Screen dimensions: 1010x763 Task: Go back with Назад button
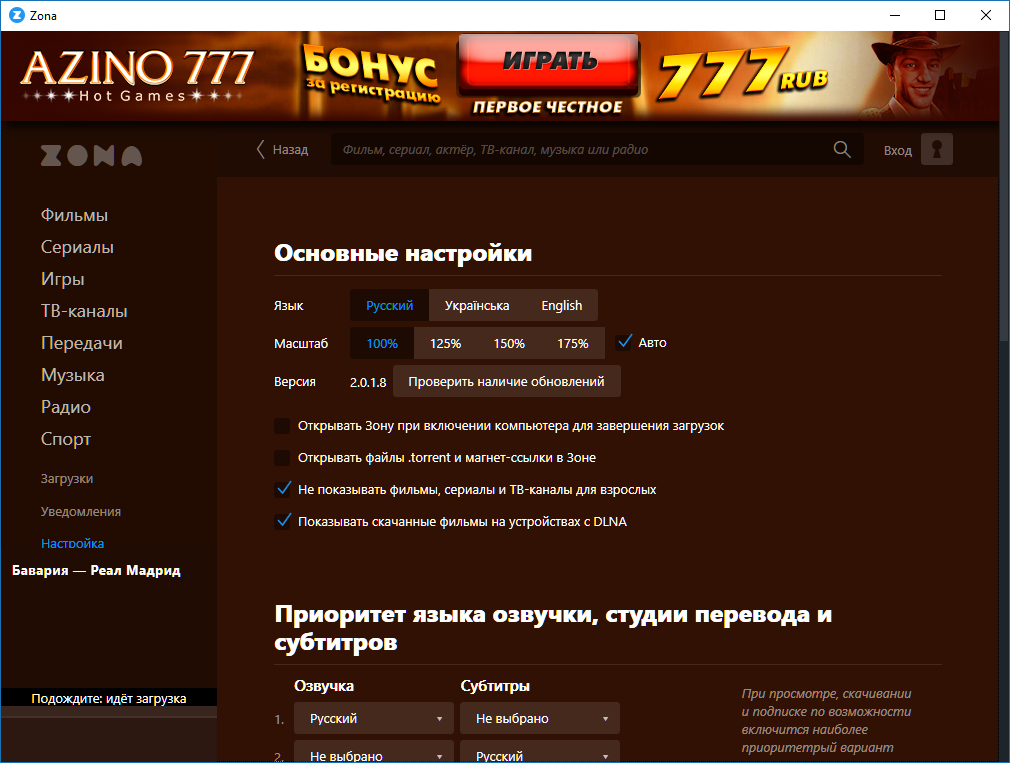[283, 149]
